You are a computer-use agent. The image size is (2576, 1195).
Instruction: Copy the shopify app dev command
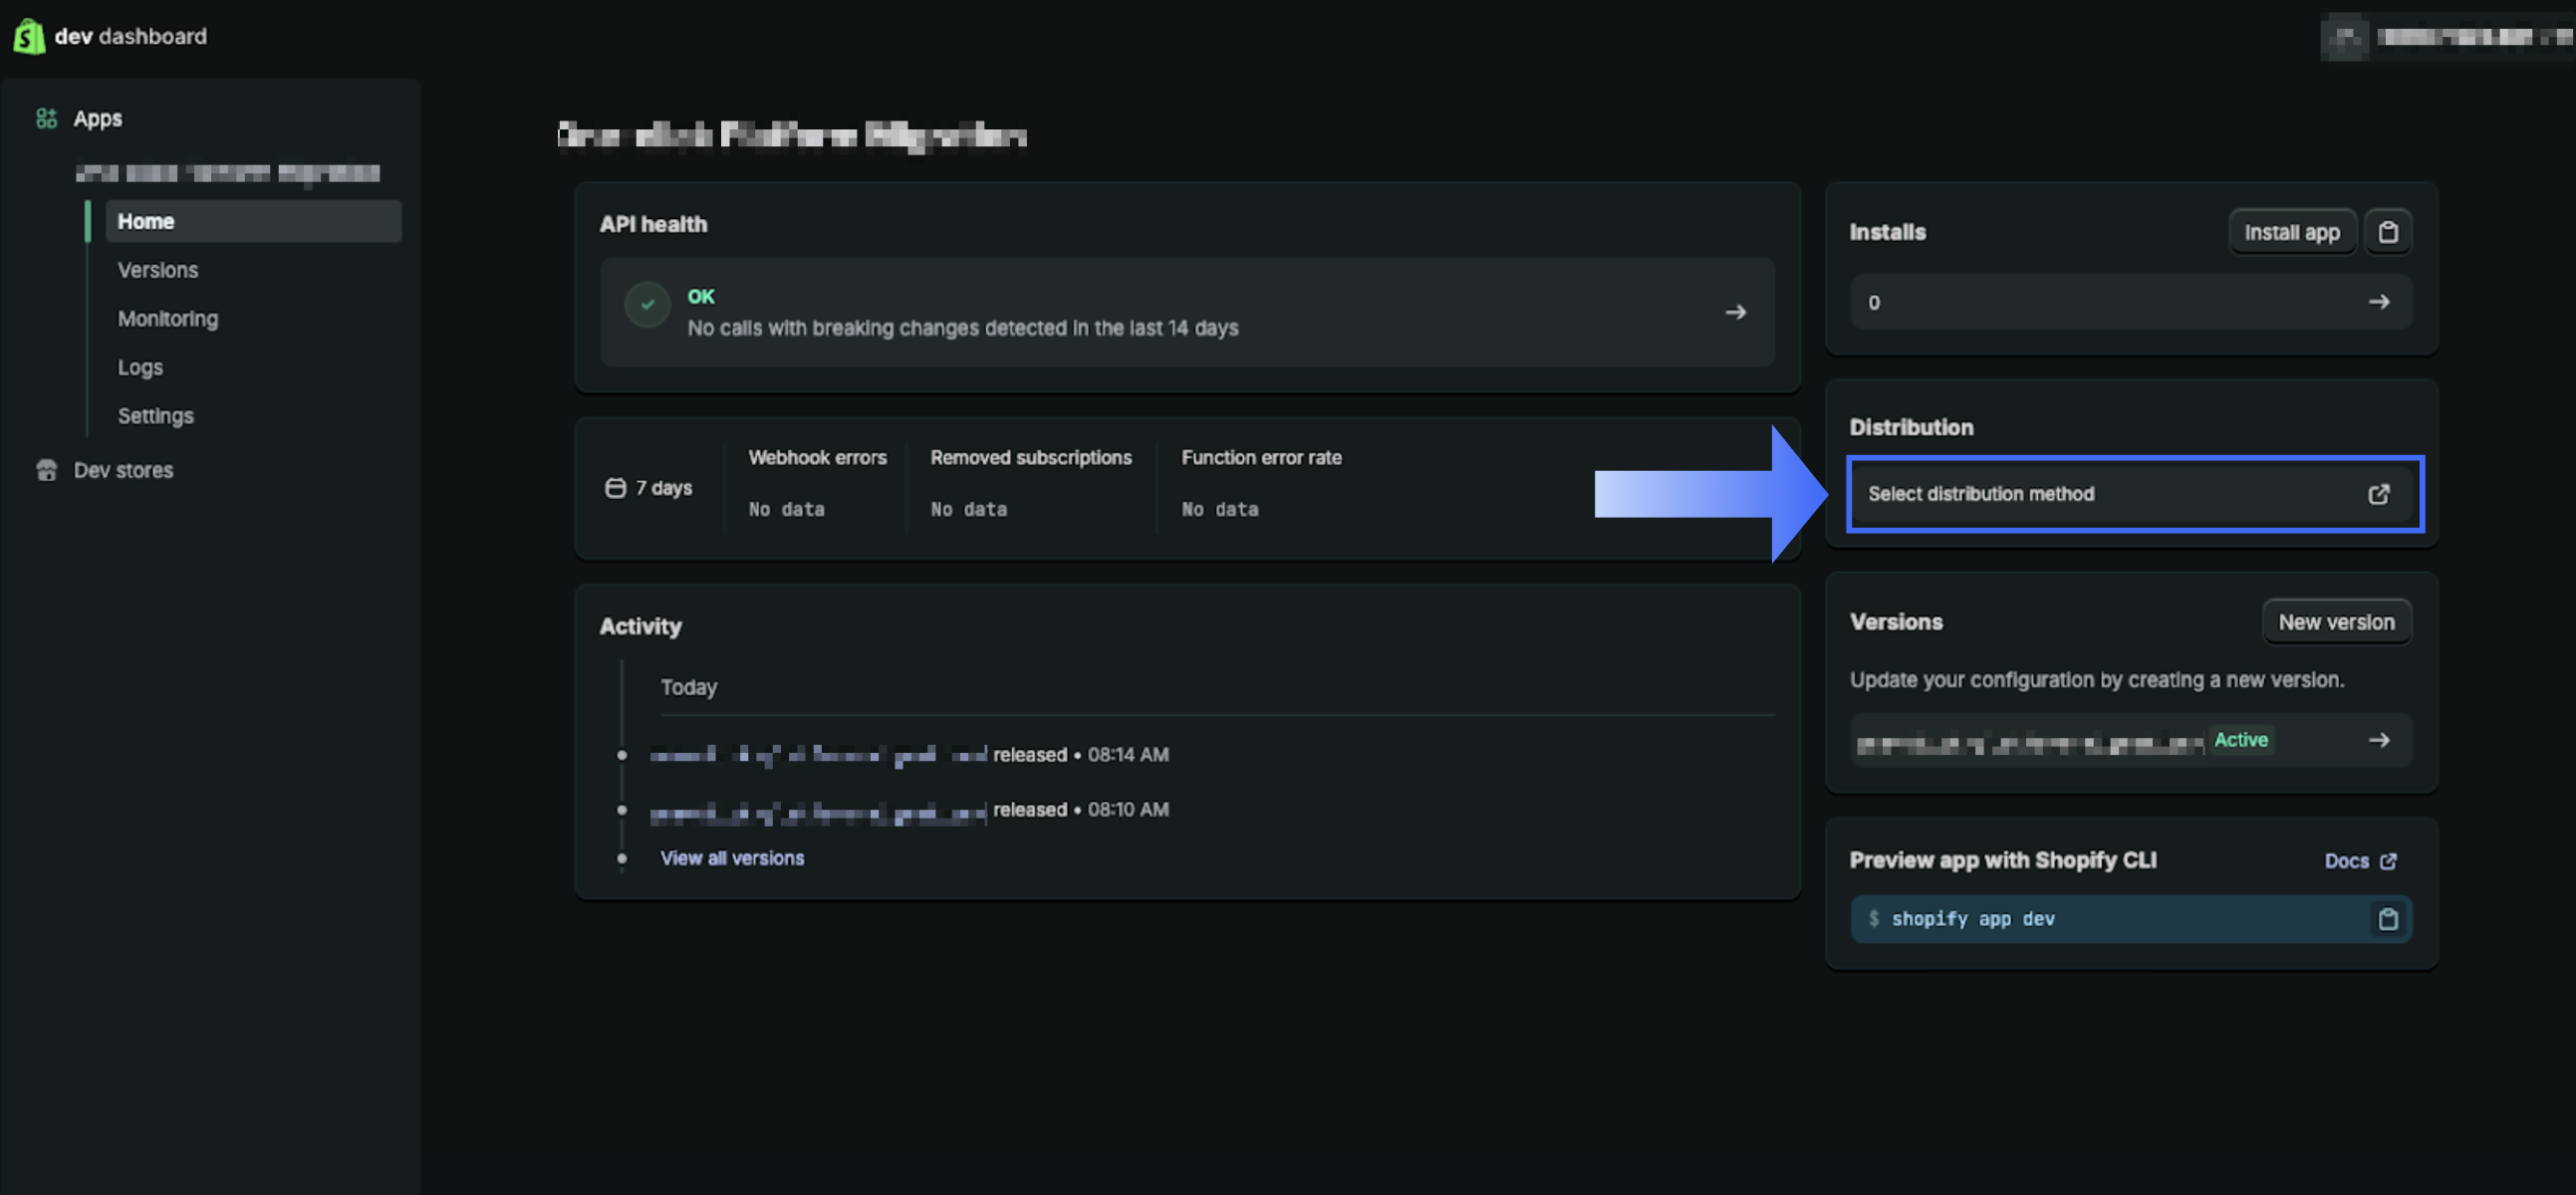[2387, 919]
